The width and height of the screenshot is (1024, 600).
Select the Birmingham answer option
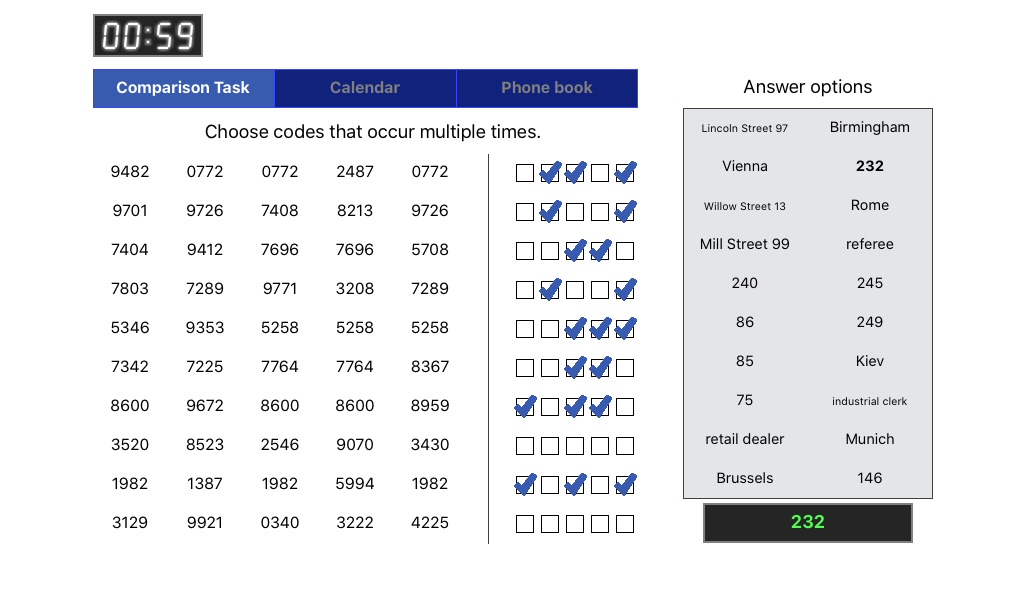[x=870, y=127]
